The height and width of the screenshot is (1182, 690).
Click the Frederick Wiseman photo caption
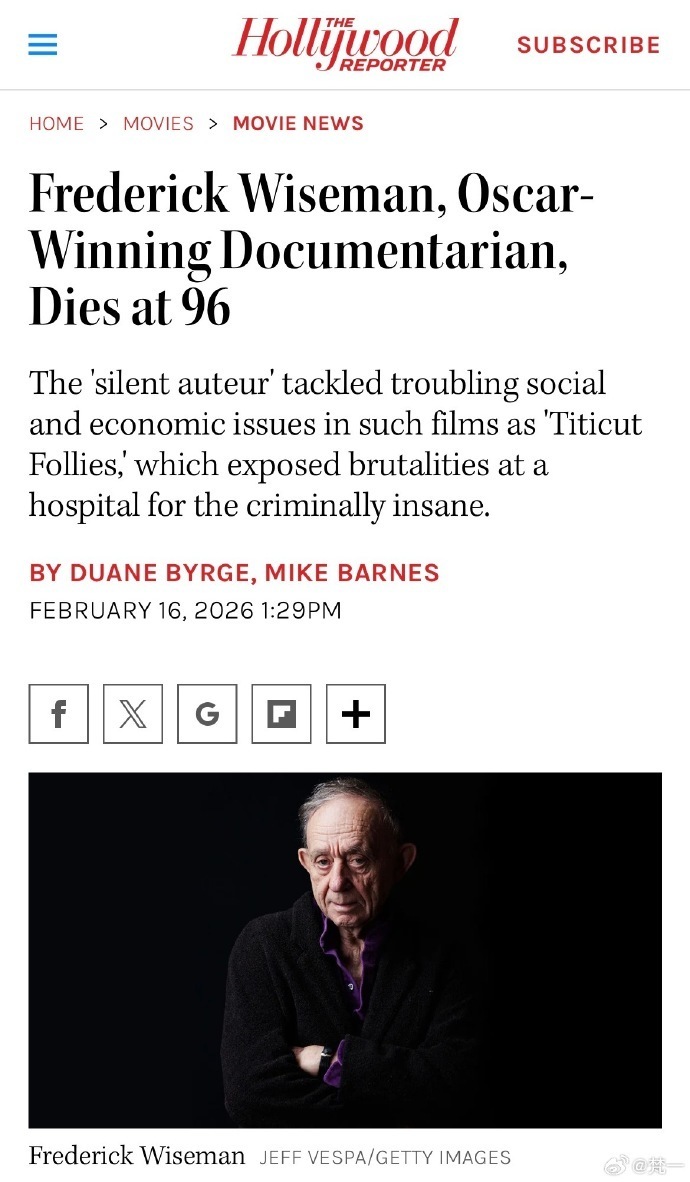tap(137, 1156)
